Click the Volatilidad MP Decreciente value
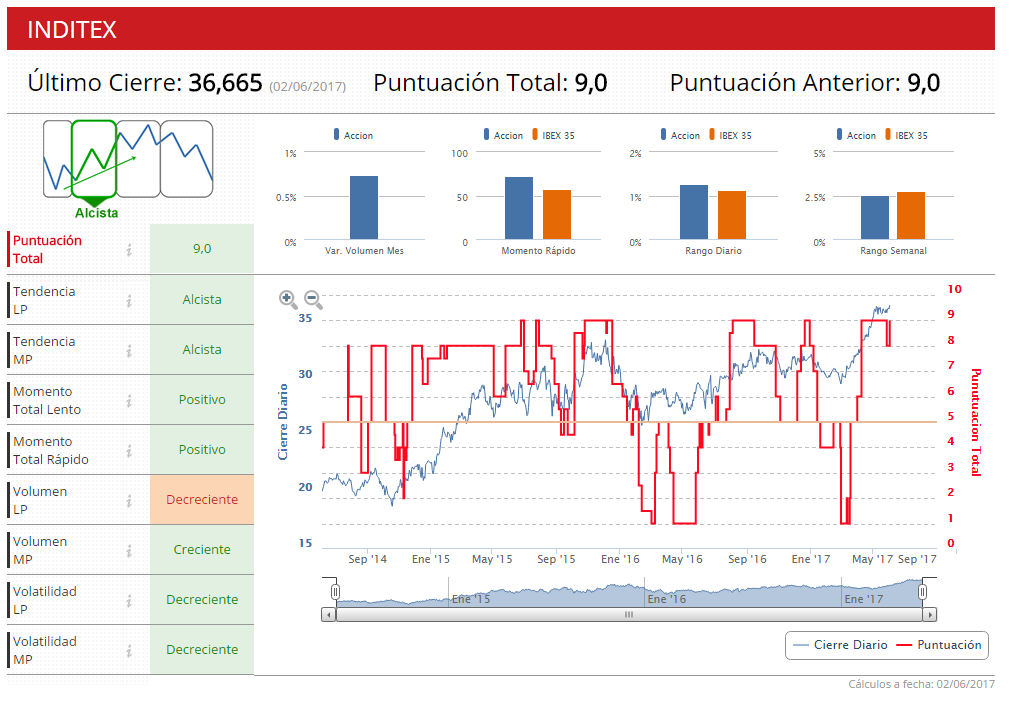The height and width of the screenshot is (703, 1009). (202, 650)
